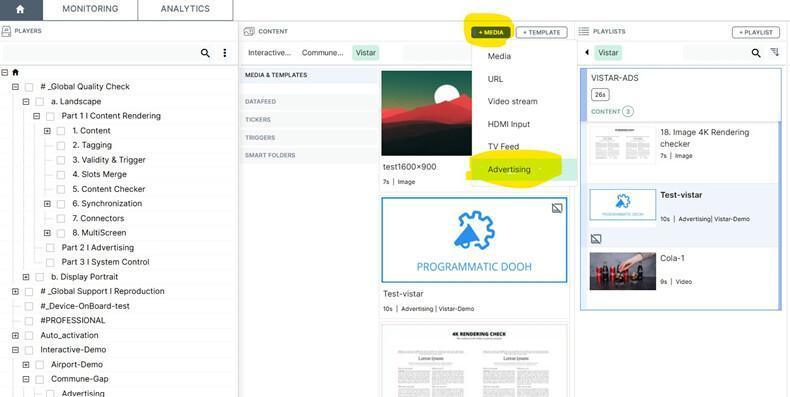Choose Advertising from the media menu

click(523, 170)
